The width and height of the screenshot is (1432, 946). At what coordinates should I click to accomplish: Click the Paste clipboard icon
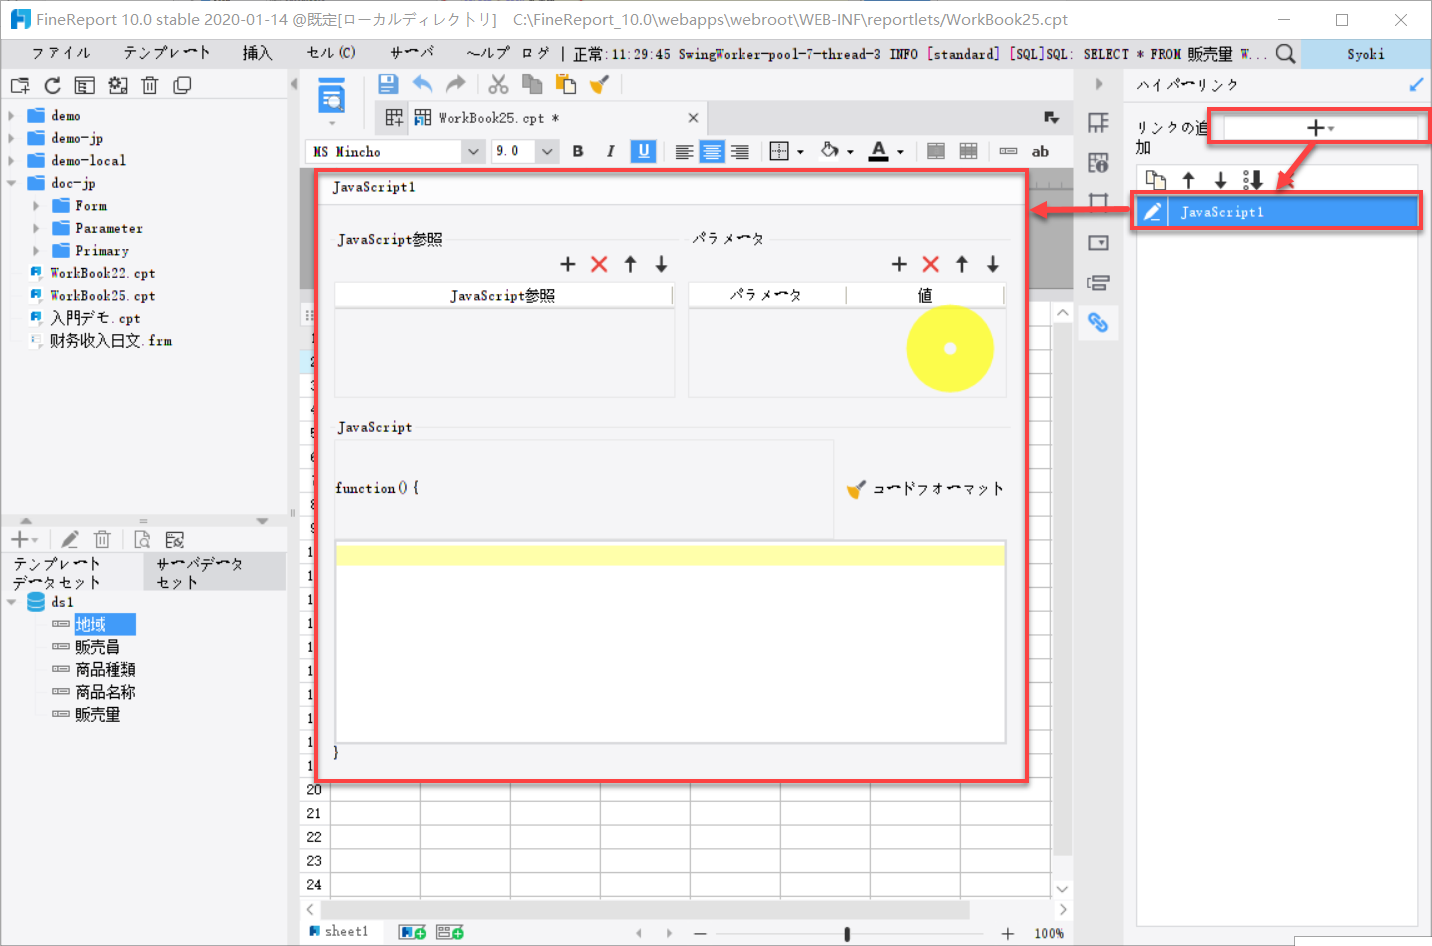(x=566, y=85)
